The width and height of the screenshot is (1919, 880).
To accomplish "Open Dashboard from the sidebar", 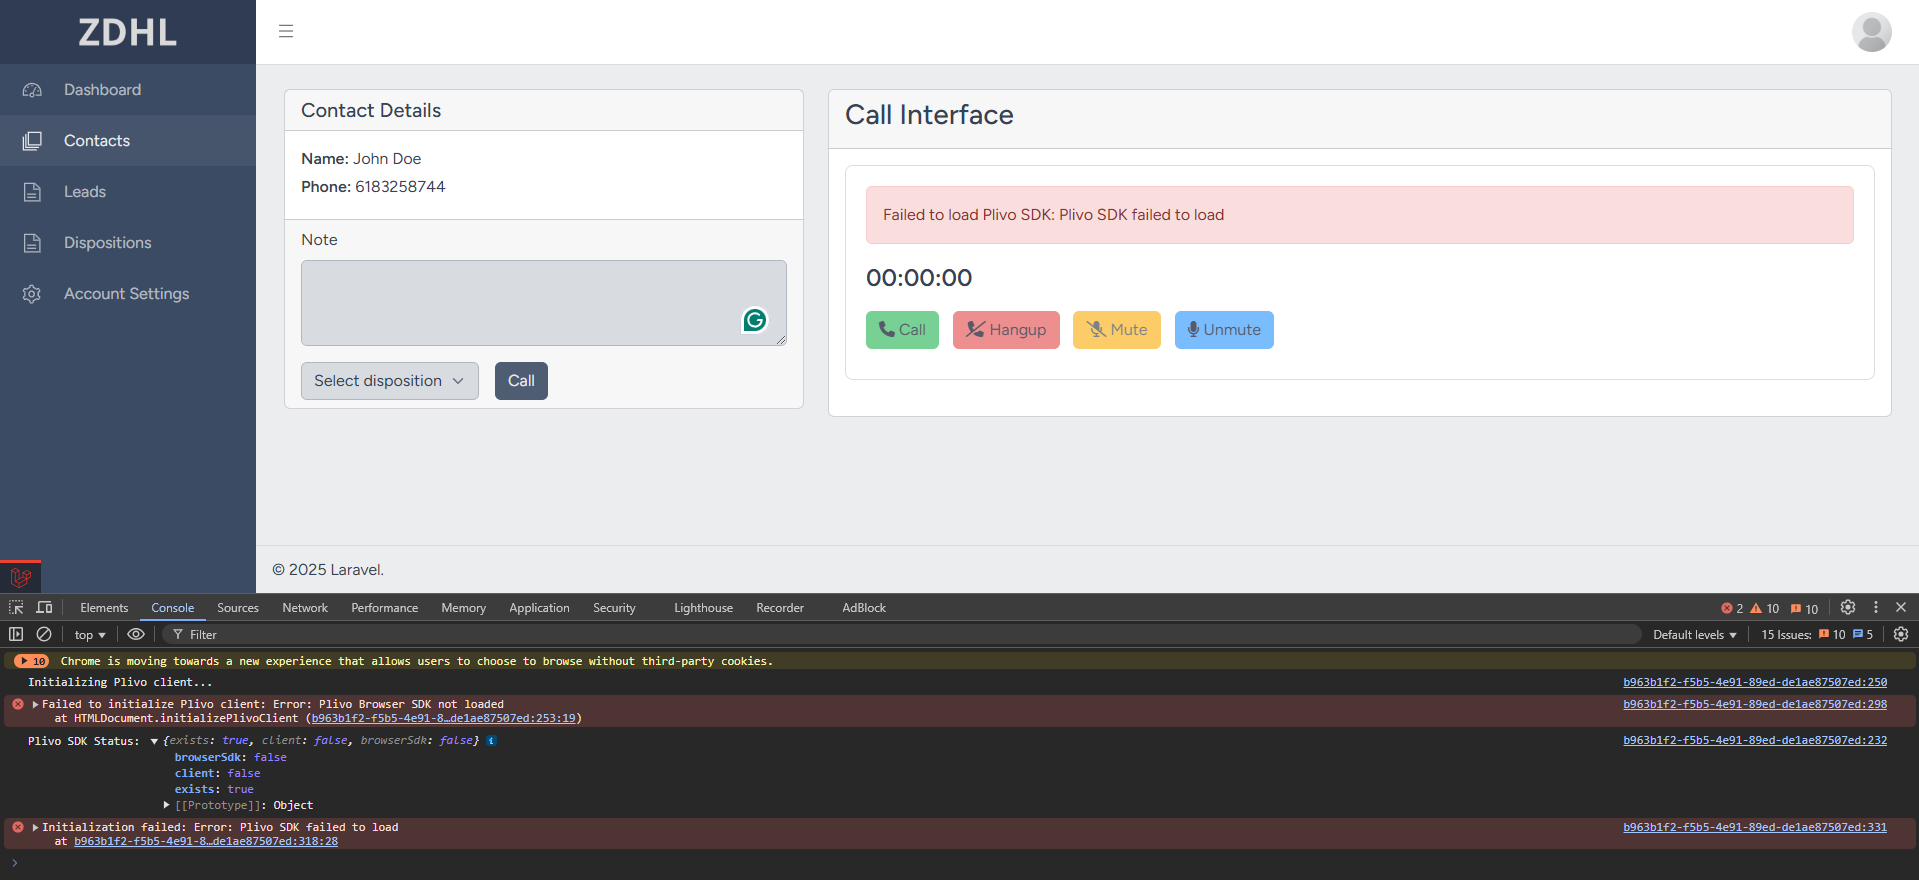I will pyautogui.click(x=128, y=90).
